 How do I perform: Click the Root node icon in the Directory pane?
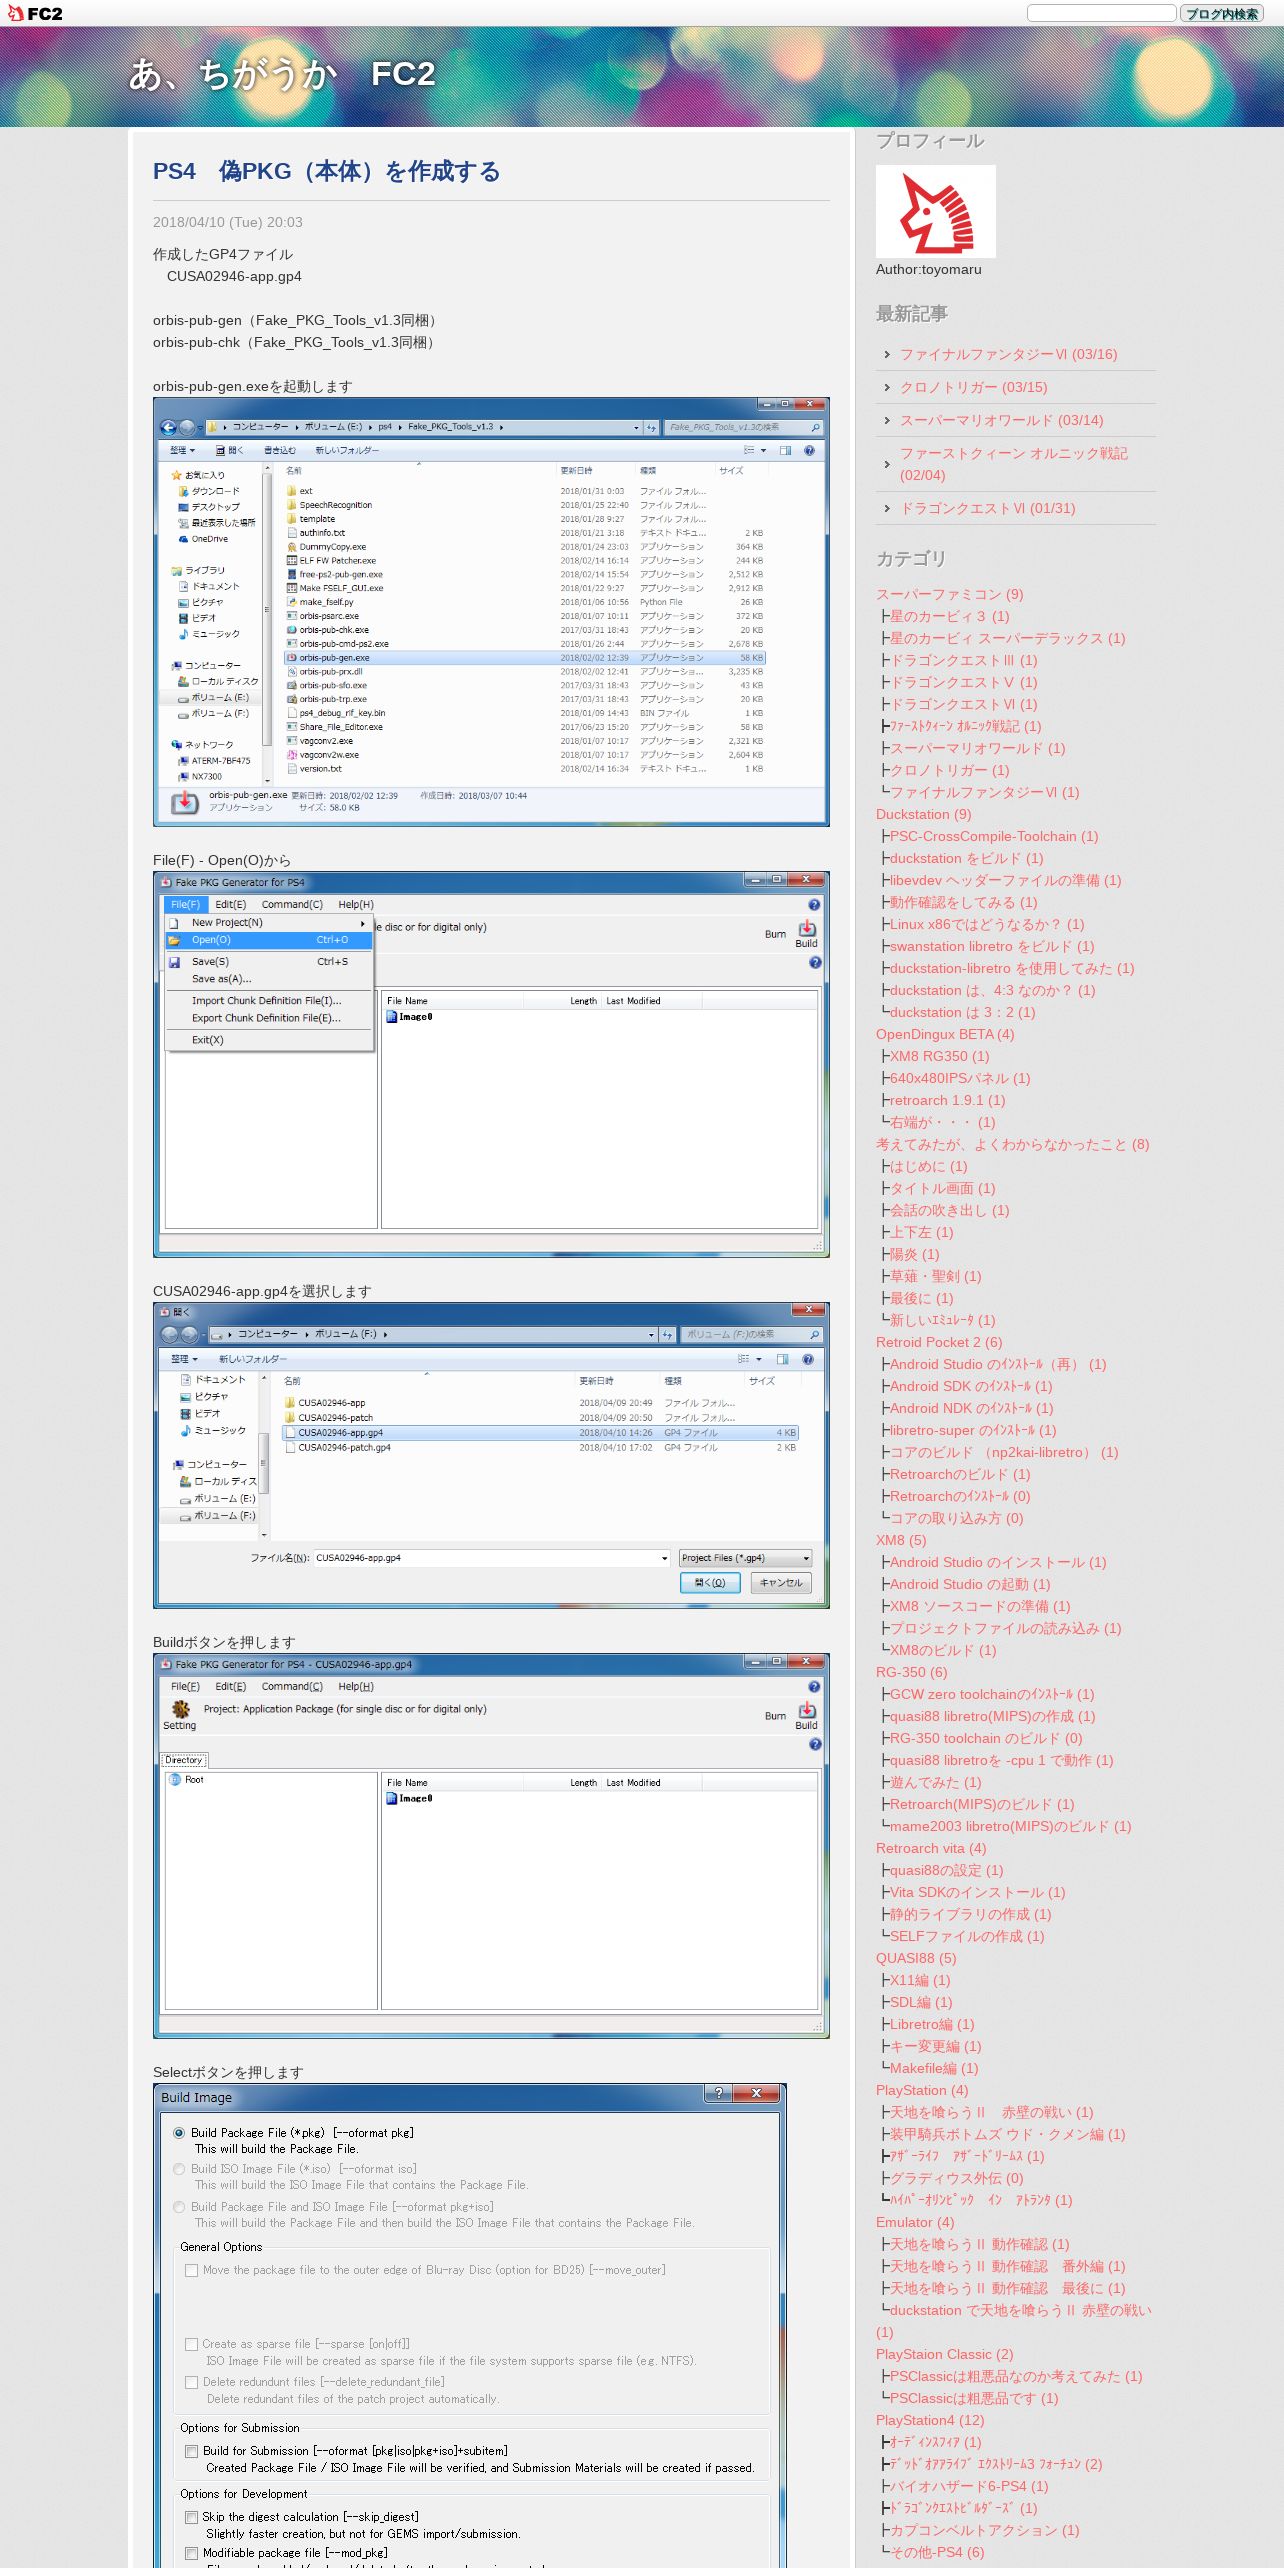(x=174, y=1779)
